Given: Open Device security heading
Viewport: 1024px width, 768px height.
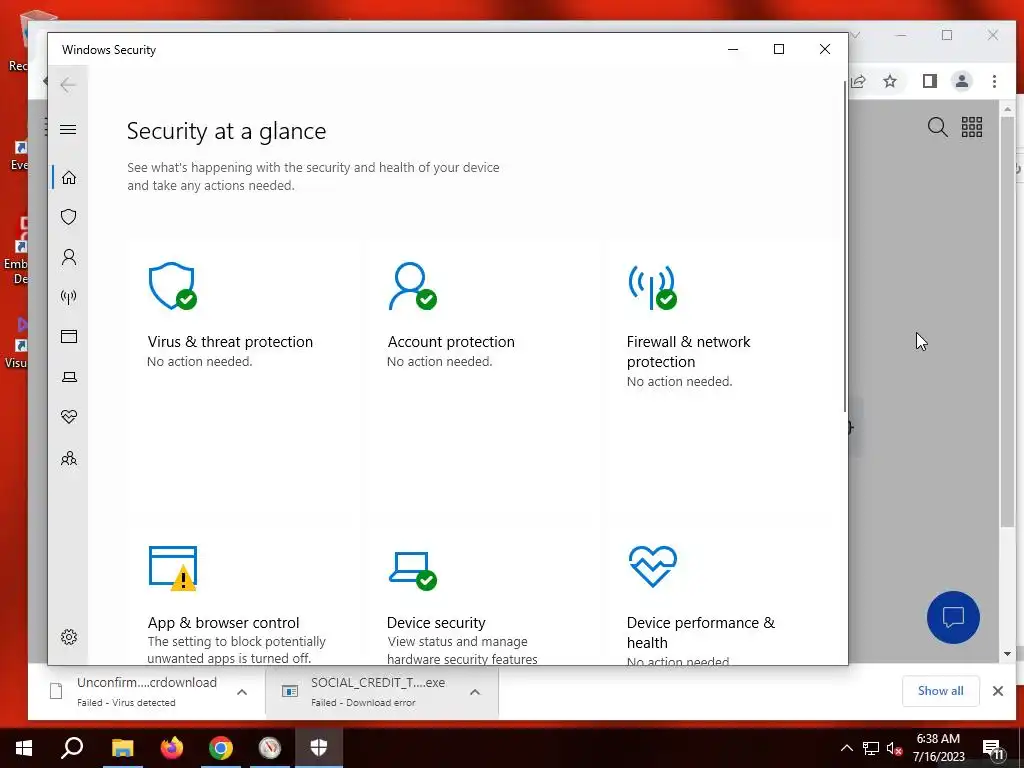Looking at the screenshot, I should [x=436, y=622].
